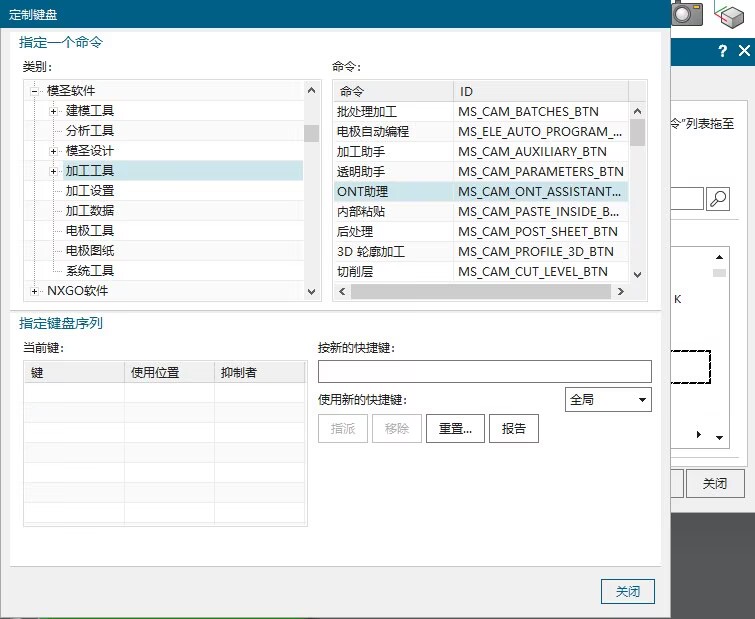Click the 报告 button

pyautogui.click(x=514, y=428)
